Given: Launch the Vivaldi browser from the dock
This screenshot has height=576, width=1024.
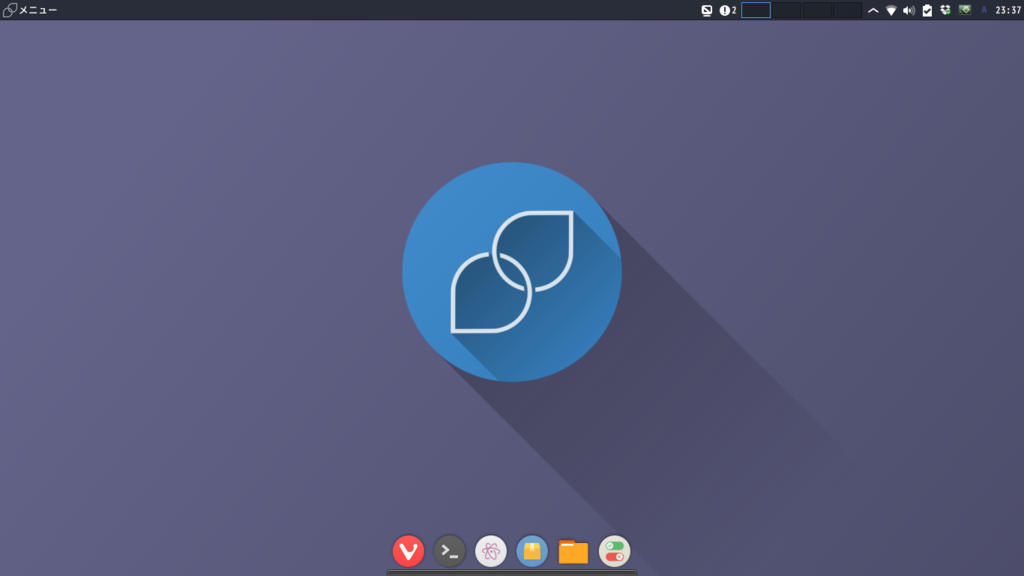Looking at the screenshot, I should click(x=408, y=551).
